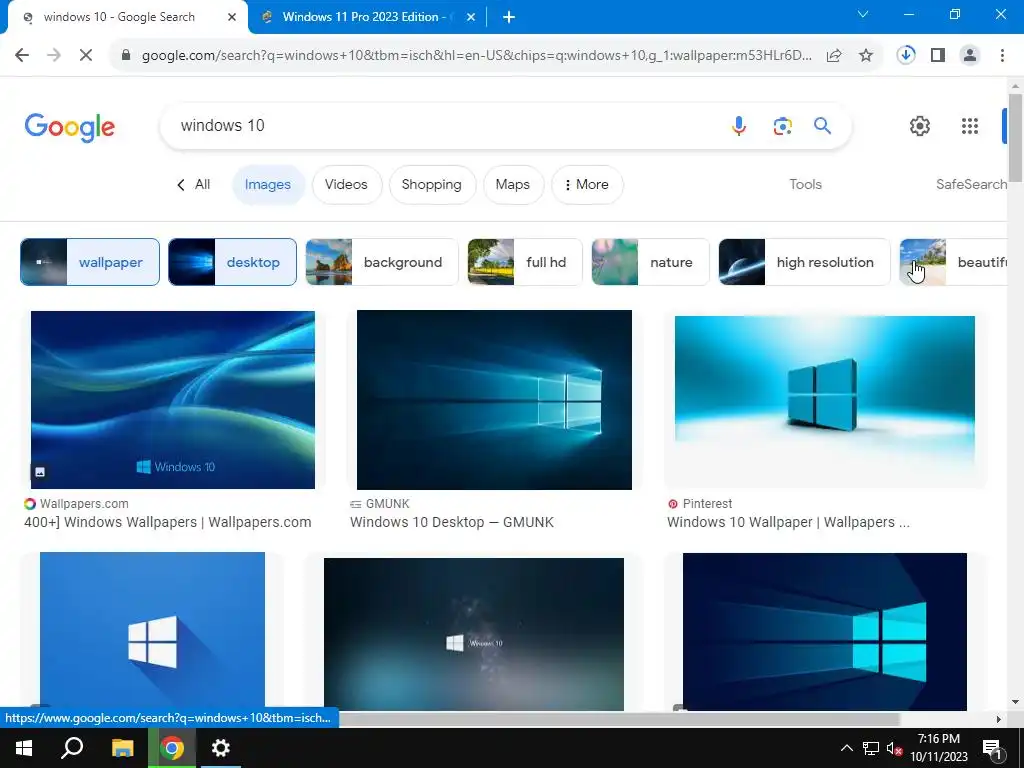This screenshot has width=1024, height=768.
Task: Click the voice search microphone icon
Action: (x=739, y=125)
